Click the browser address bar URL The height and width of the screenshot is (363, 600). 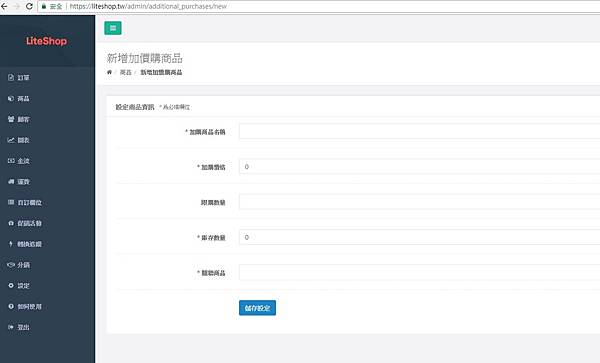tap(148, 6)
